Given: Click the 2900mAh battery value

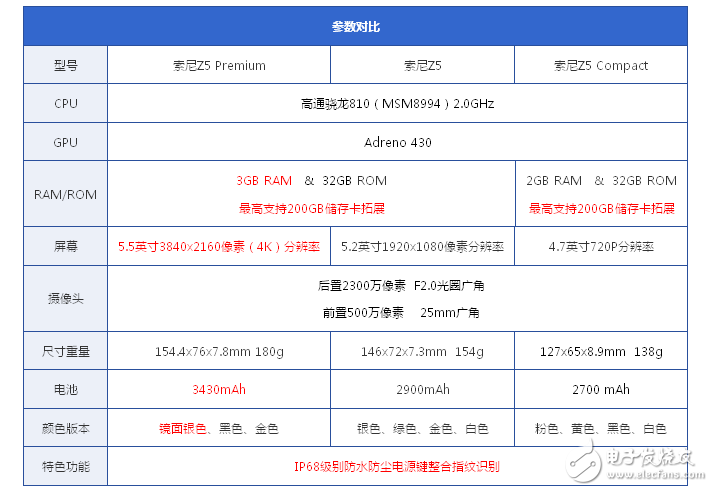Looking at the screenshot, I should 422,389.
